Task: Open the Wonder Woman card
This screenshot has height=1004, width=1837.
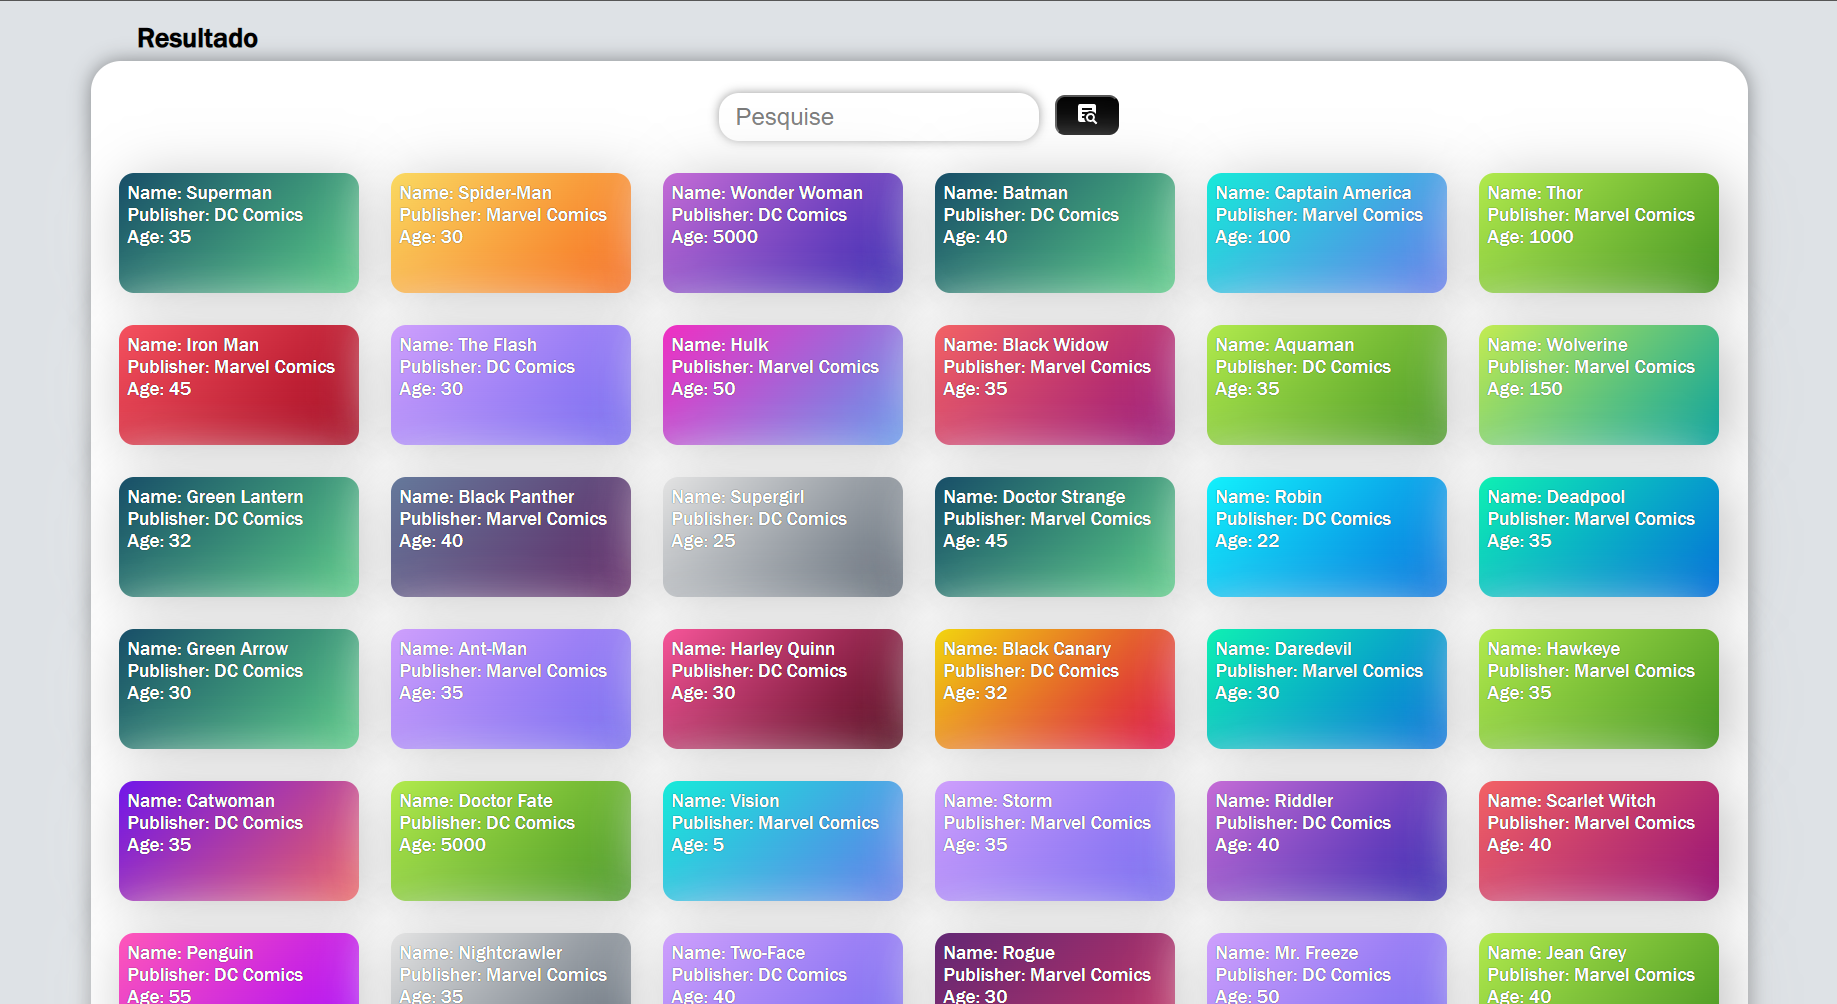Action: [x=782, y=232]
